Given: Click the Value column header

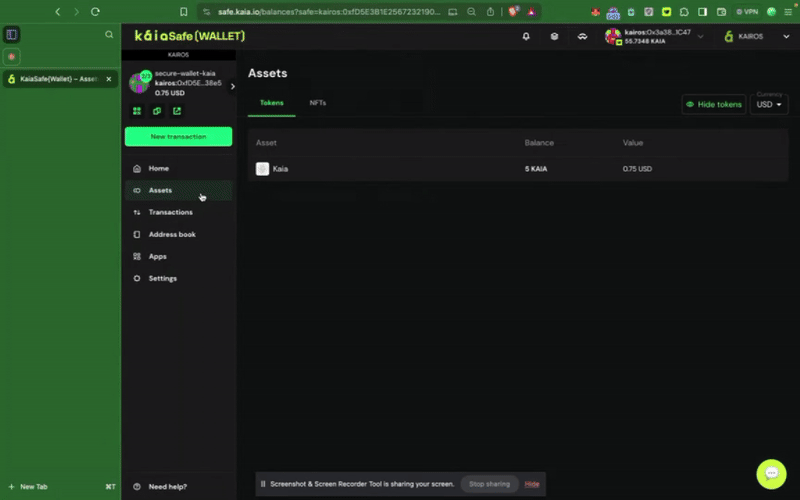Looking at the screenshot, I should 633,143.
